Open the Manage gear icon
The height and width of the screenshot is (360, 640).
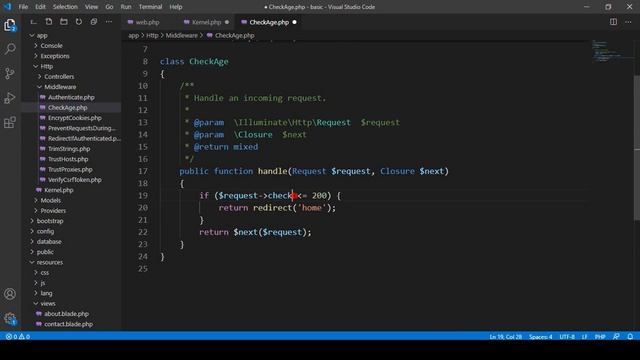10,318
